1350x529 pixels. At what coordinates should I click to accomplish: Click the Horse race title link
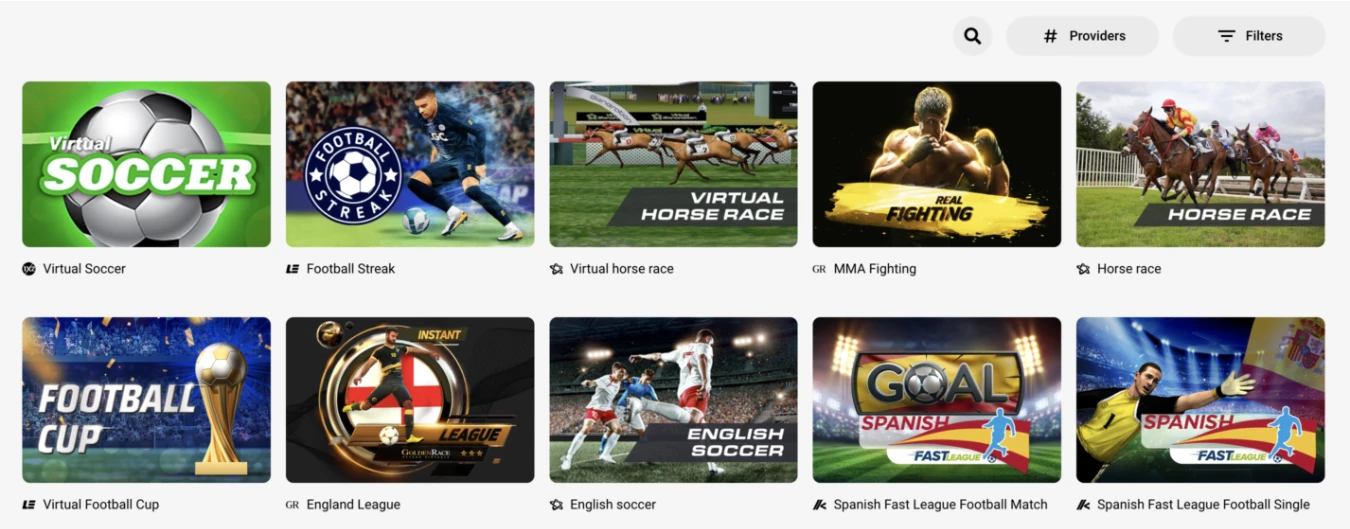coord(1129,269)
